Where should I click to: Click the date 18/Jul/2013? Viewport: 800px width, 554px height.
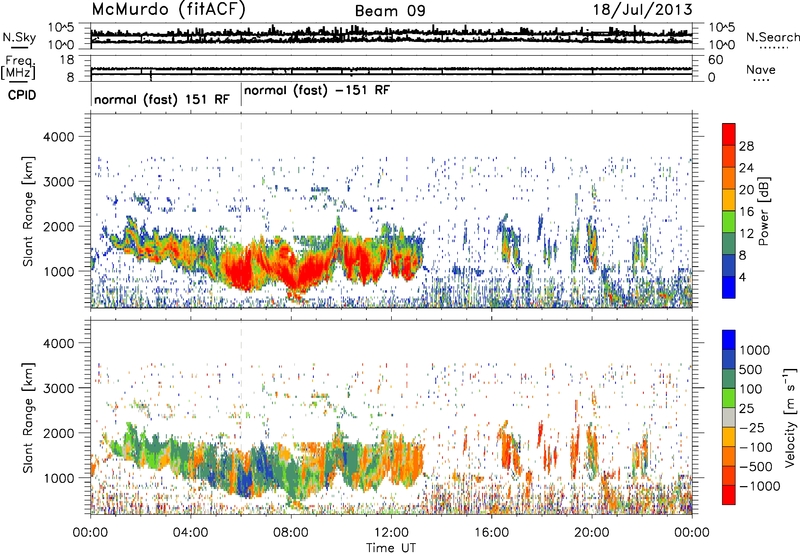tap(642, 10)
